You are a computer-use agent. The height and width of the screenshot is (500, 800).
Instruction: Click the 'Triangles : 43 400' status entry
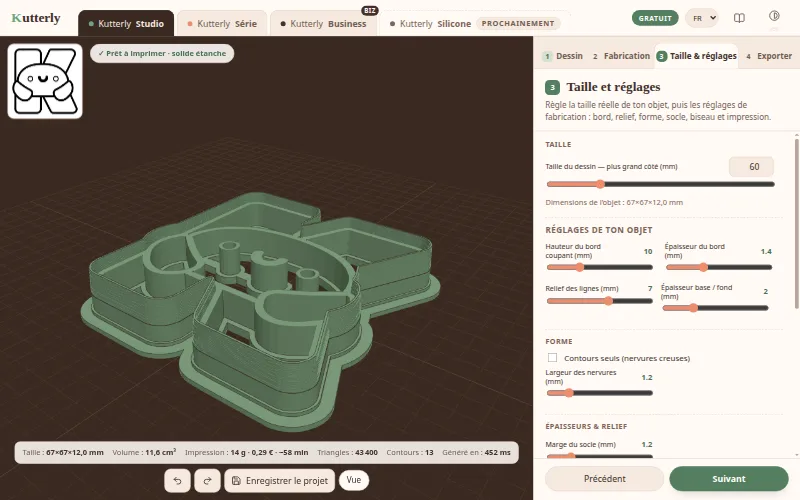point(347,453)
